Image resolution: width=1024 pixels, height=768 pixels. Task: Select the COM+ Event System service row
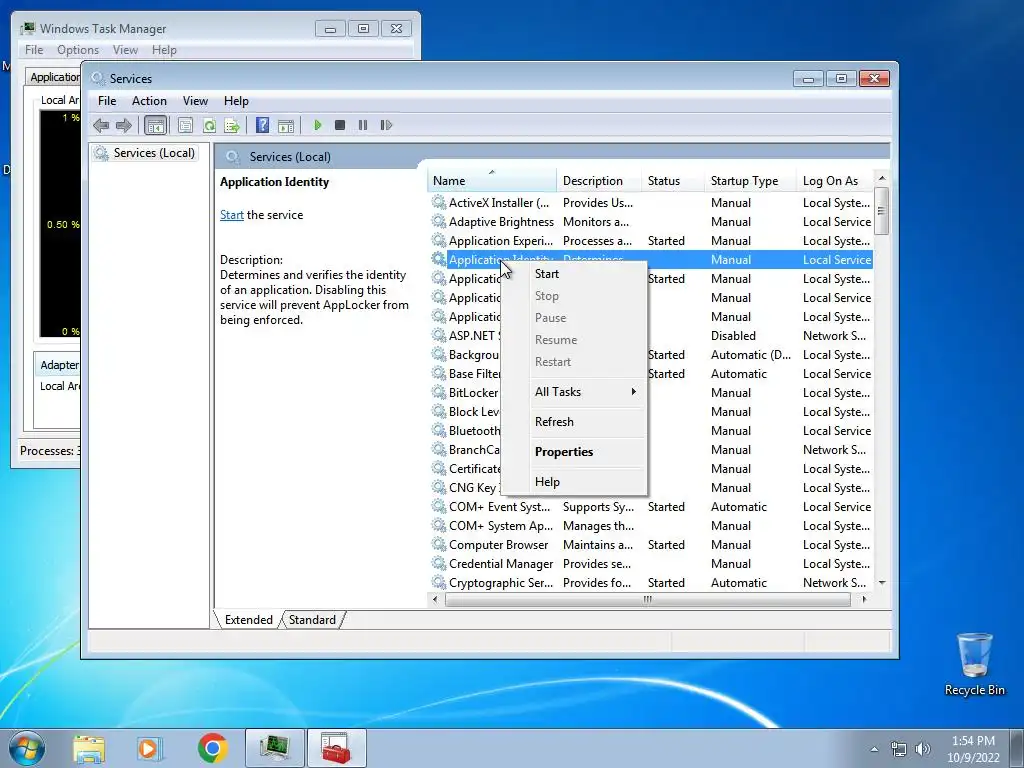pos(650,507)
